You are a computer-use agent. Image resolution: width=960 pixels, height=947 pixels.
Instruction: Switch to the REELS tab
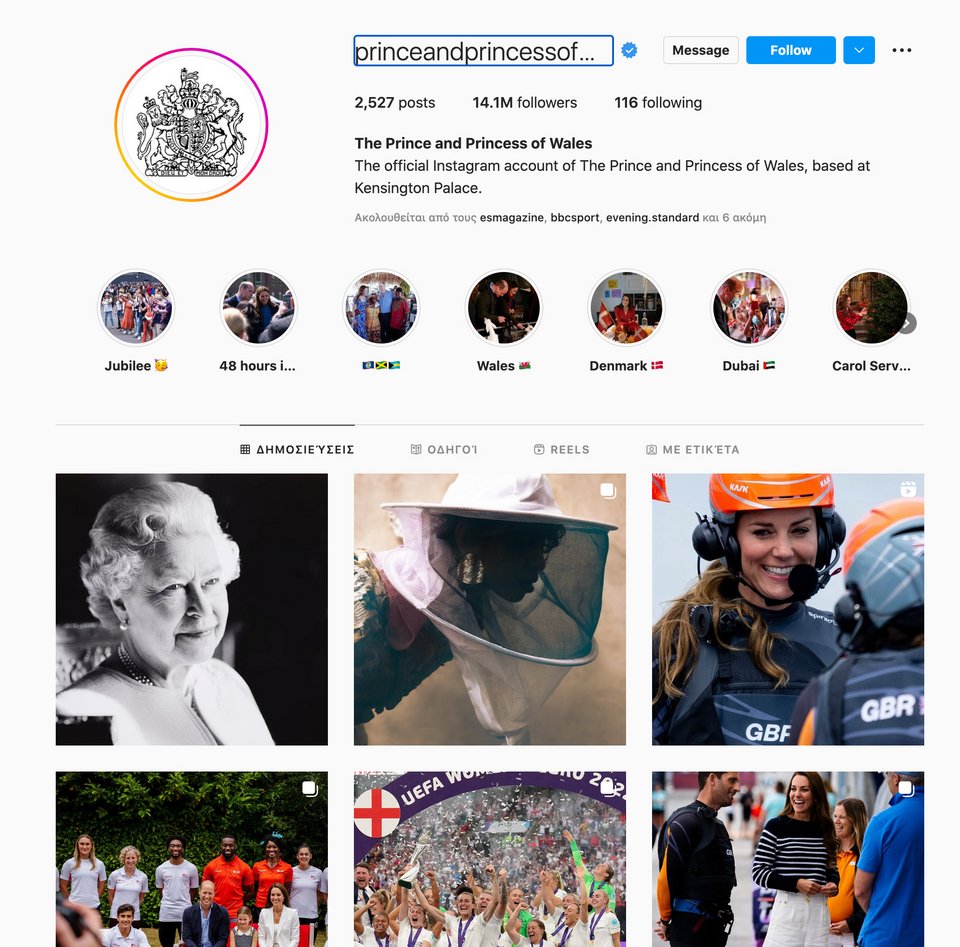pyautogui.click(x=561, y=449)
